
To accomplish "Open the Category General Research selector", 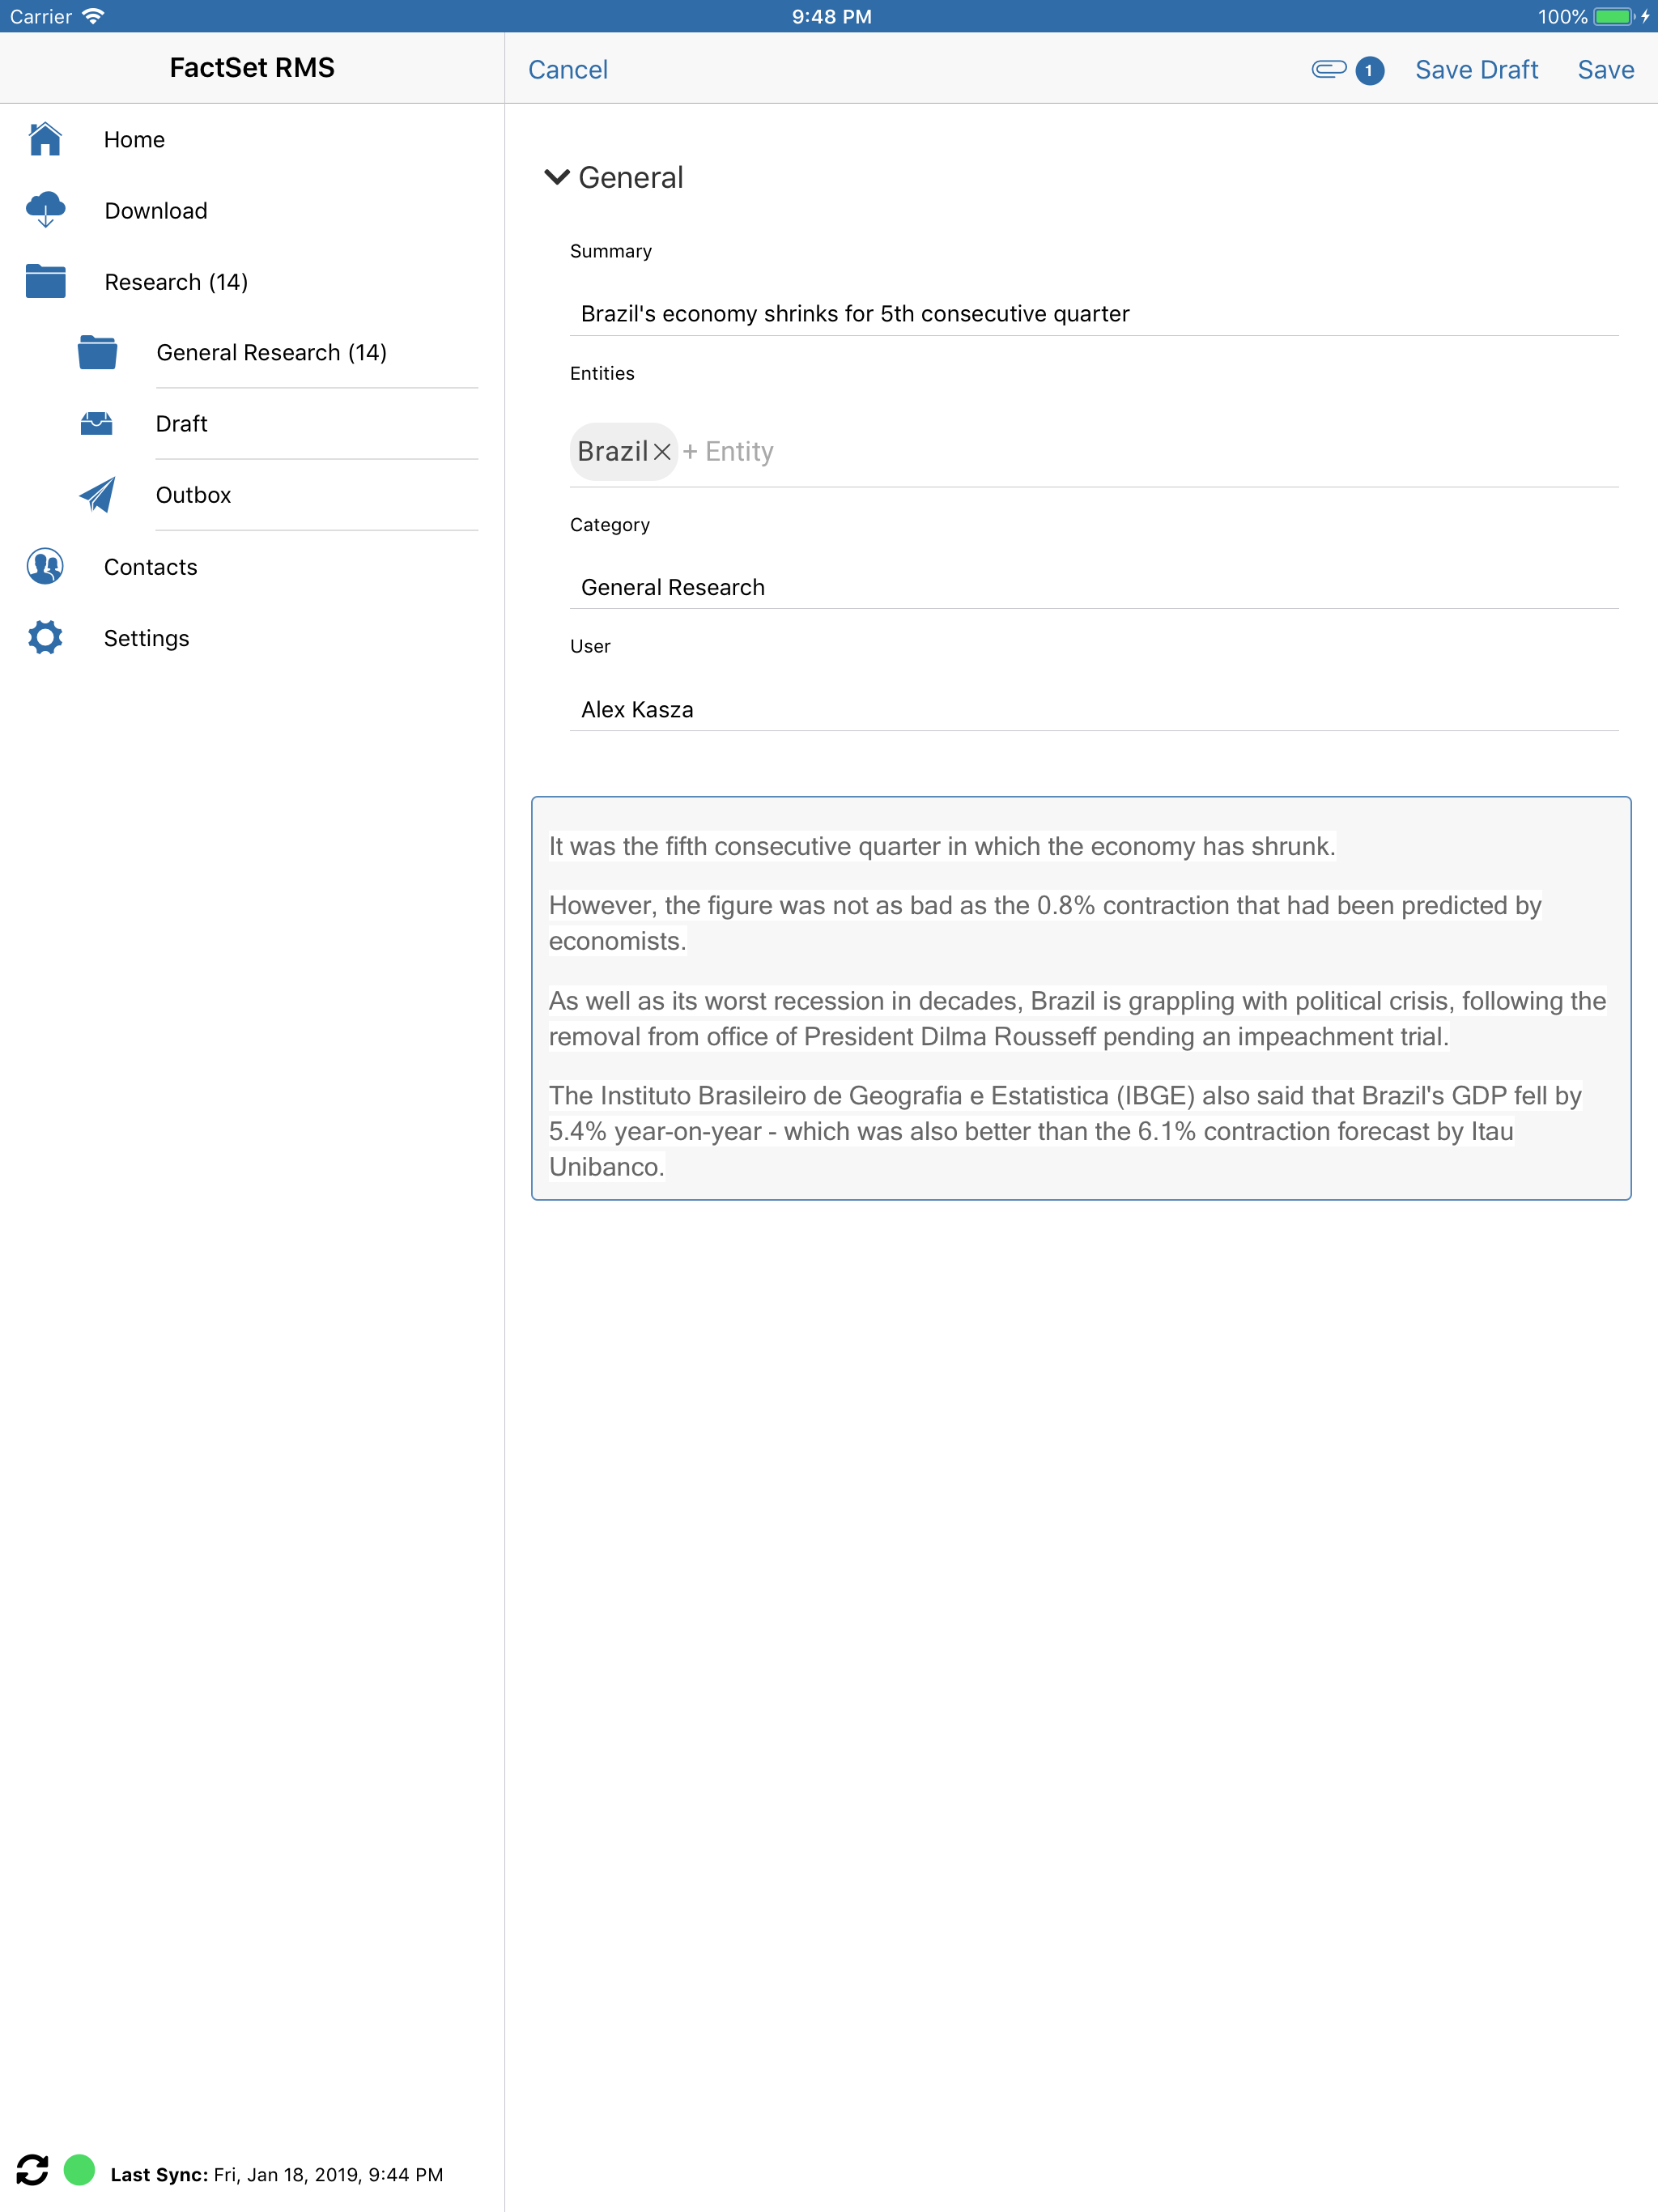I will click(1094, 587).
